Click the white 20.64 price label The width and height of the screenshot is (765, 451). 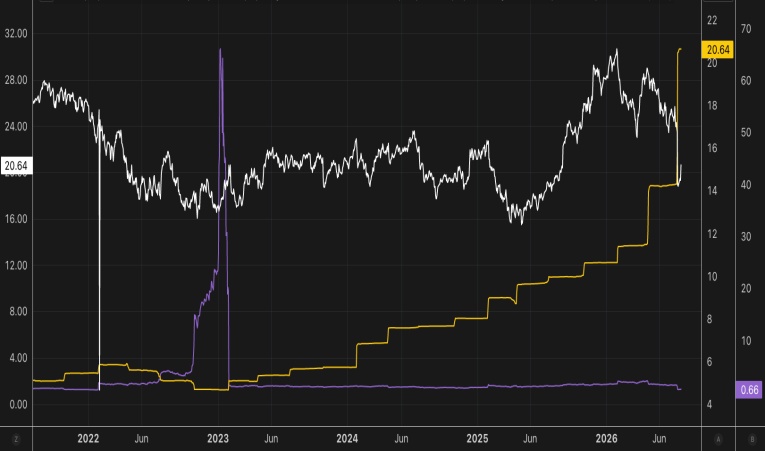pyautogui.click(x=16, y=166)
